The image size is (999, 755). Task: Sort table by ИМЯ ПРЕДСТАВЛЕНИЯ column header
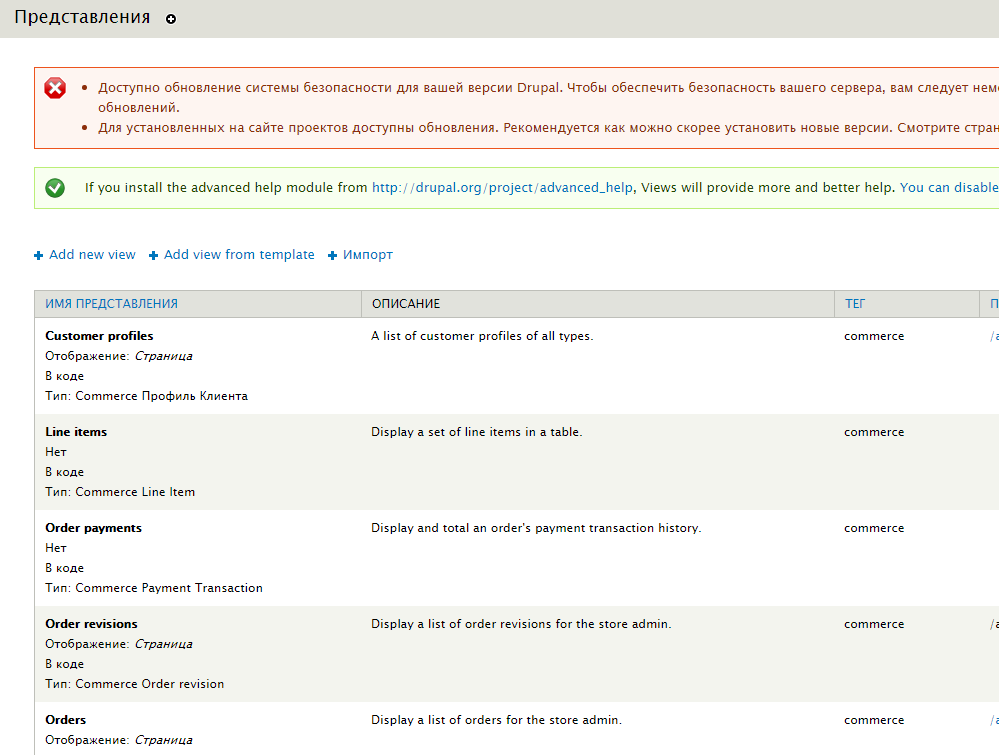point(112,304)
